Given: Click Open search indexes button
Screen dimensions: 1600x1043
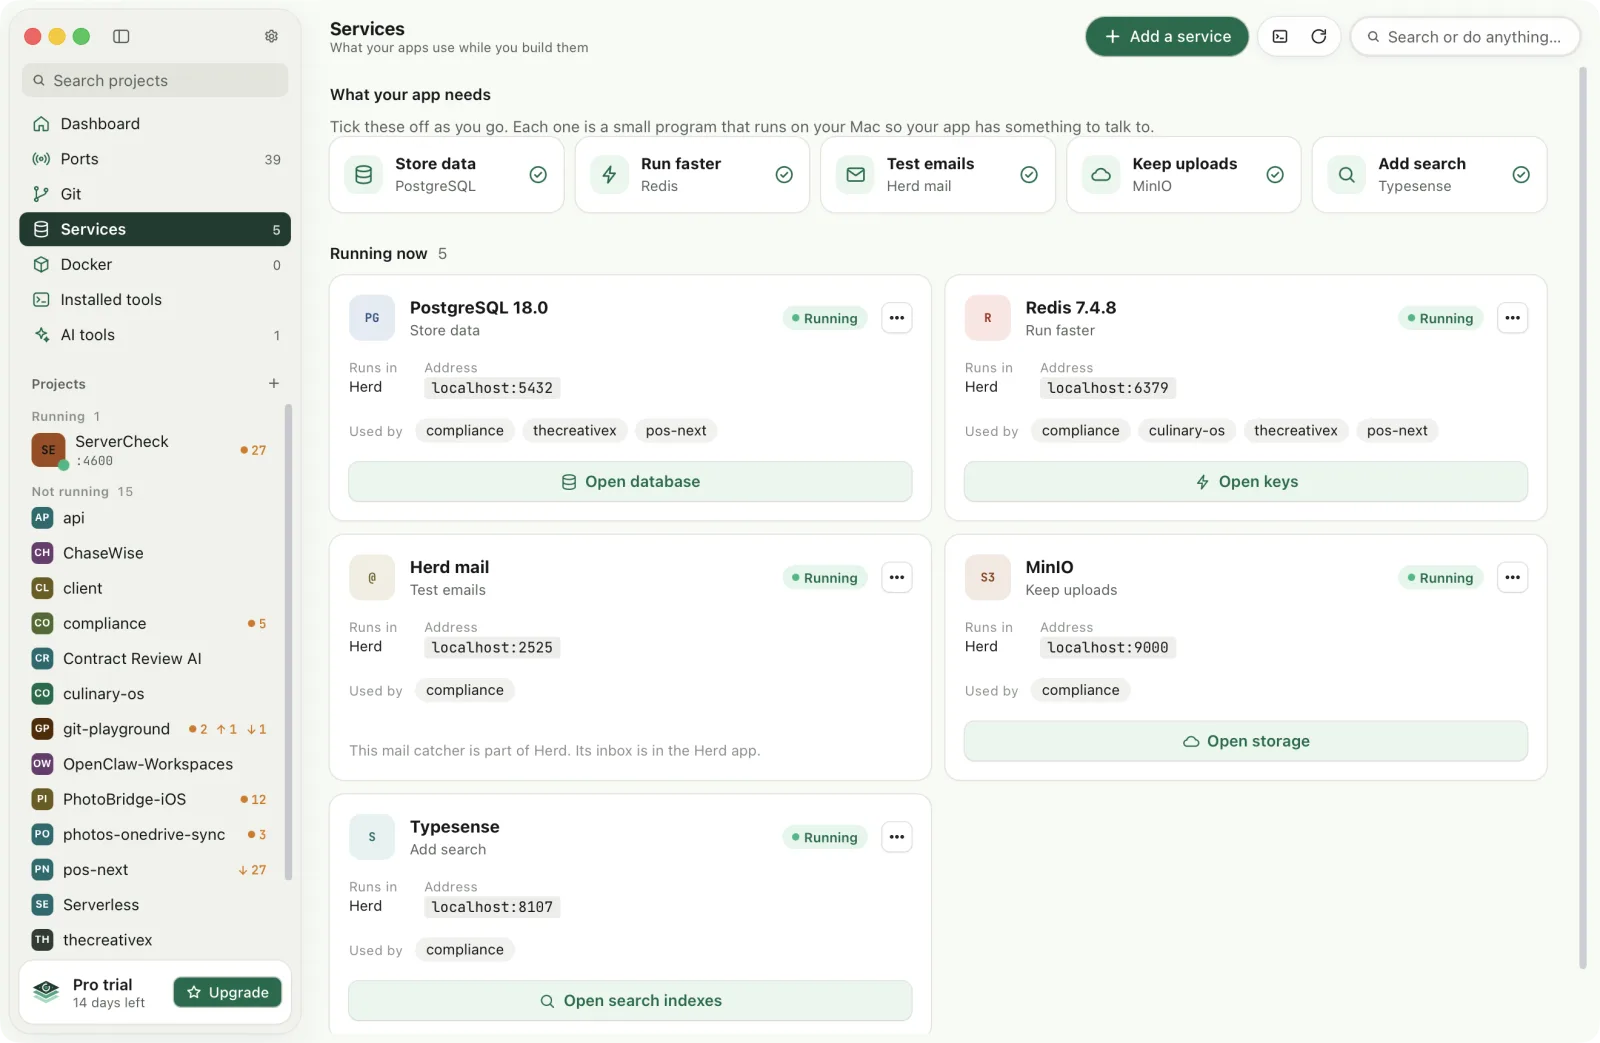Looking at the screenshot, I should pyautogui.click(x=630, y=1001).
